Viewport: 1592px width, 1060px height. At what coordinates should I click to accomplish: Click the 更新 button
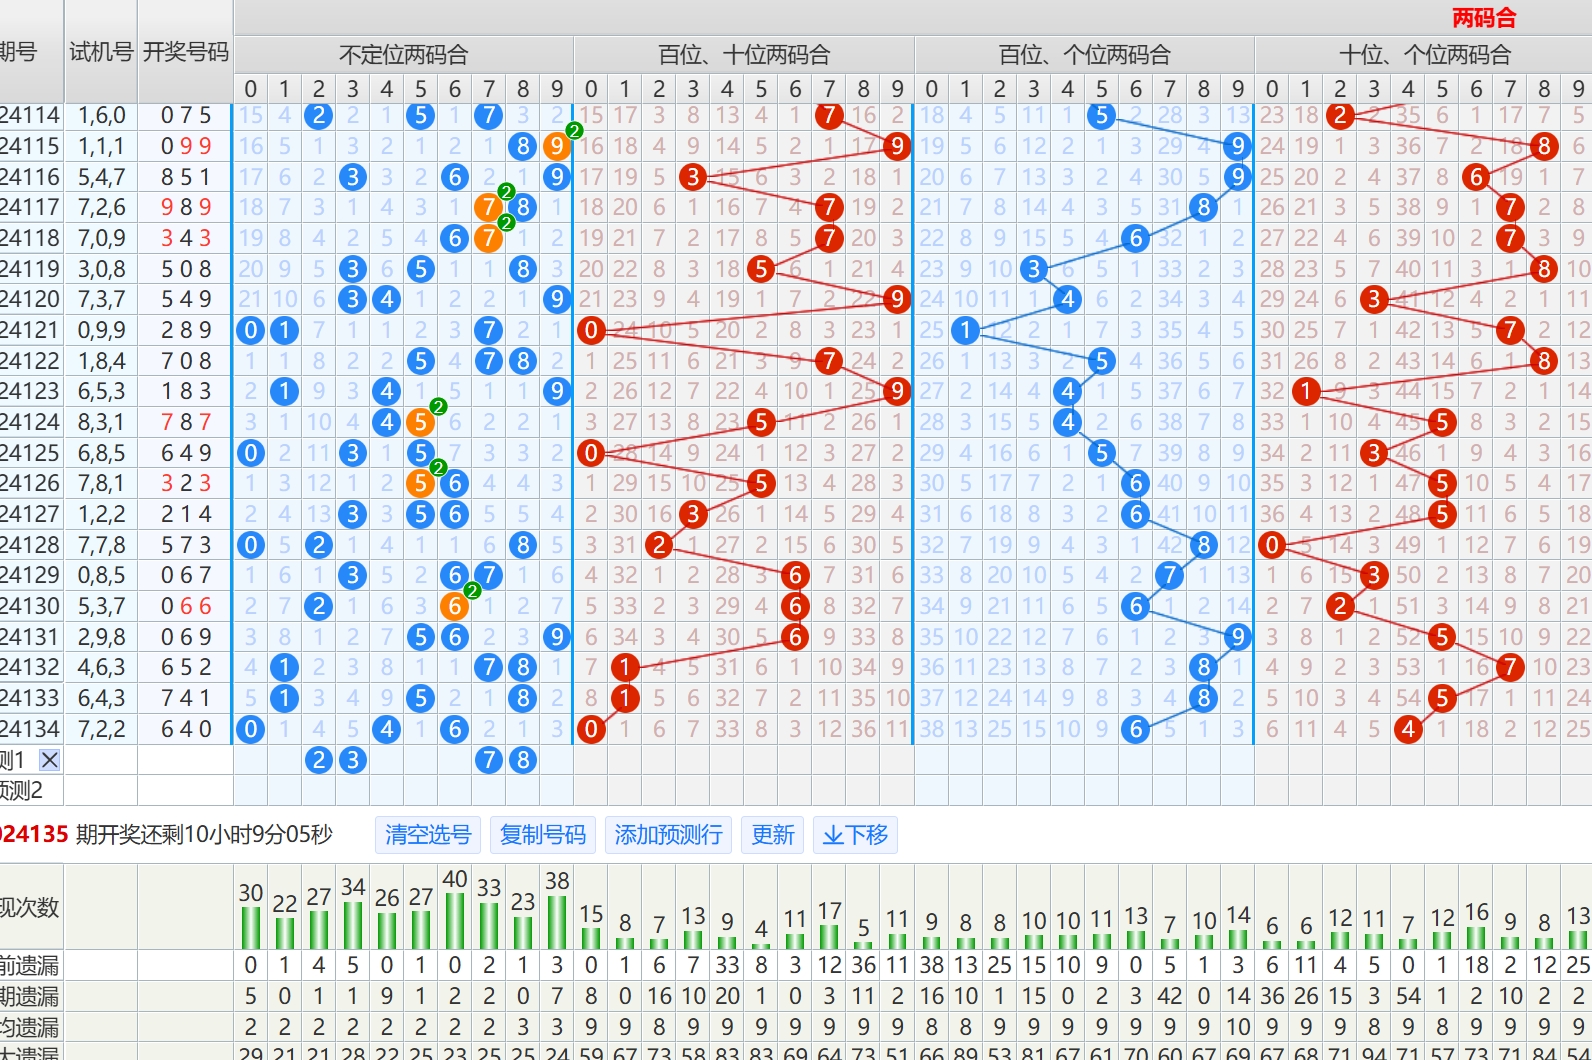[773, 835]
